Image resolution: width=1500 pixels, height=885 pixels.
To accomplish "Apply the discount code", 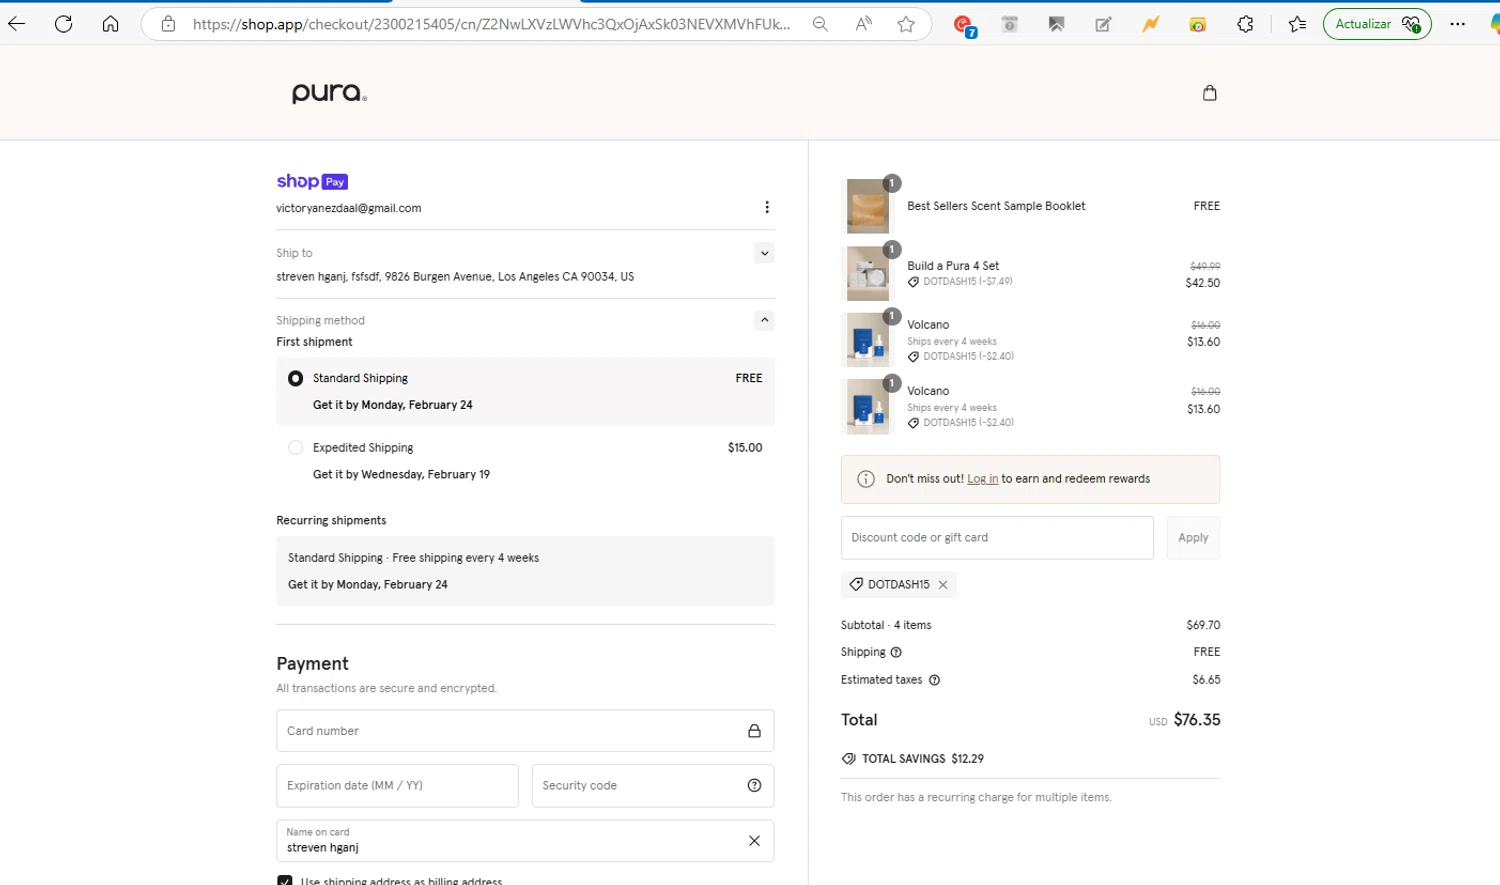I will [x=1193, y=538].
